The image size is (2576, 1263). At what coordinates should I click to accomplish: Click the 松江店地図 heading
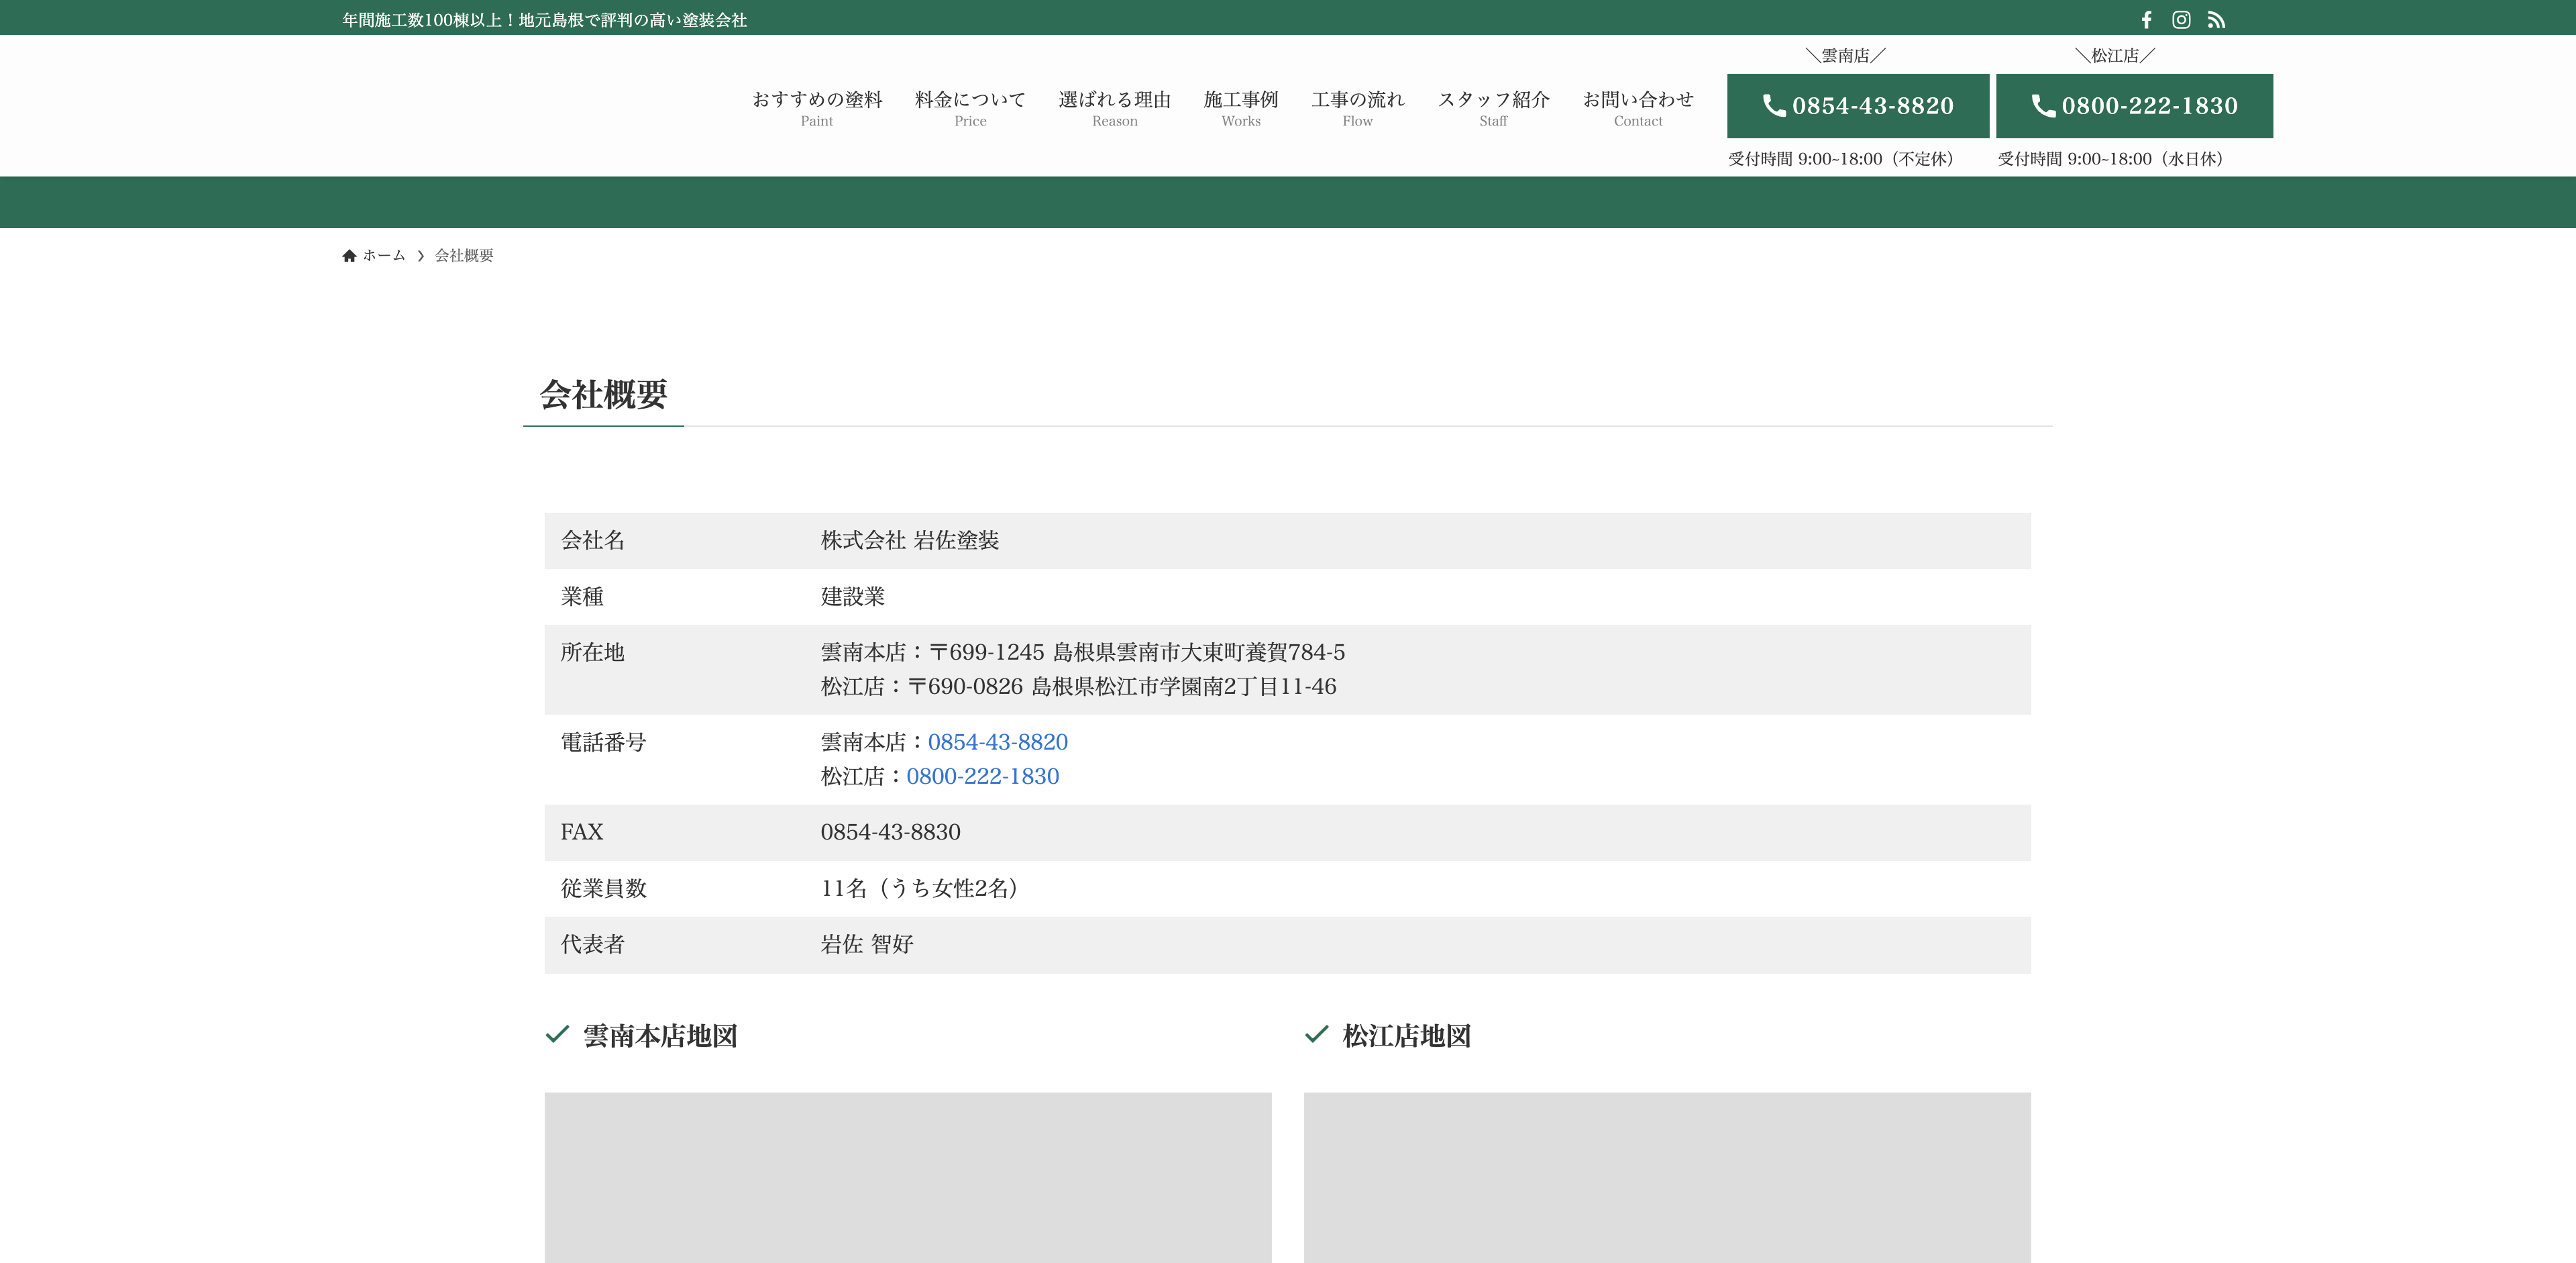pyautogui.click(x=1406, y=1036)
